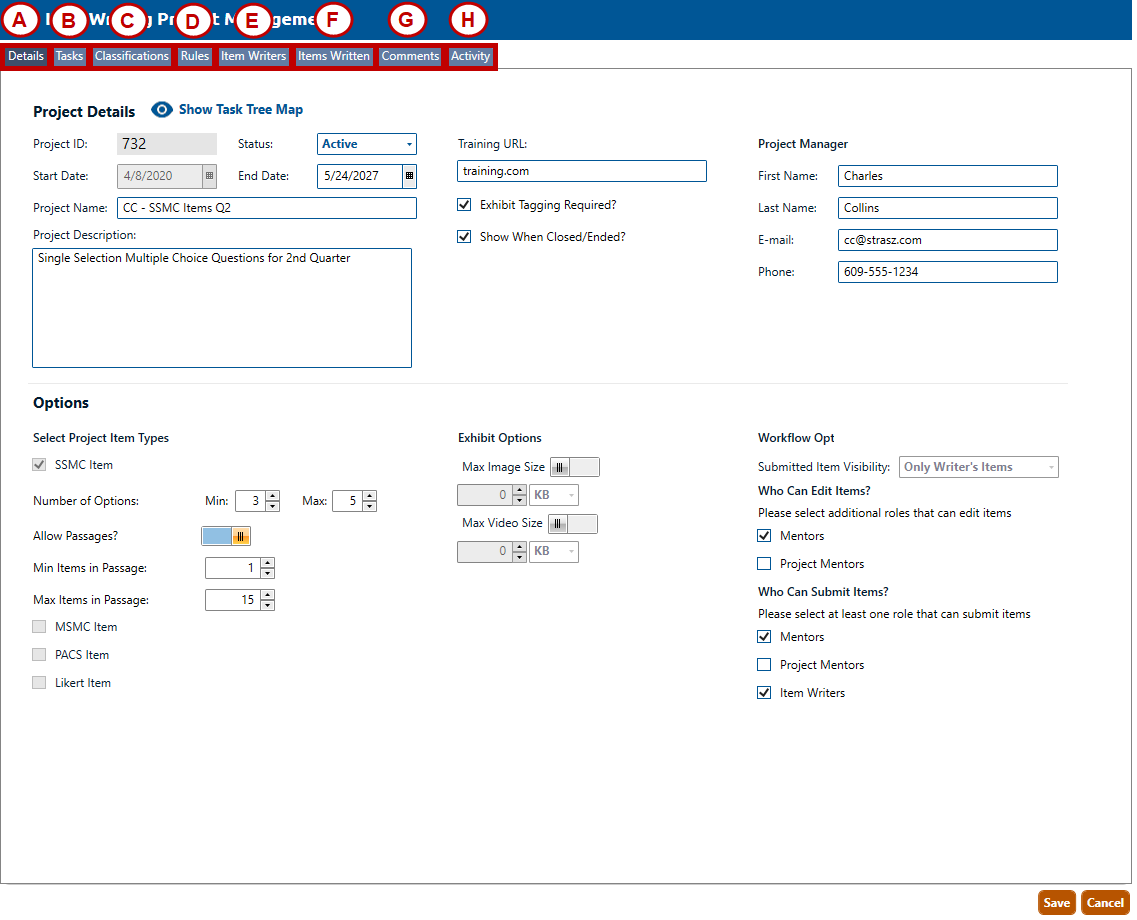Viewport: 1137px width, 920px height.
Task: Click into the Project Name field
Action: (x=266, y=208)
